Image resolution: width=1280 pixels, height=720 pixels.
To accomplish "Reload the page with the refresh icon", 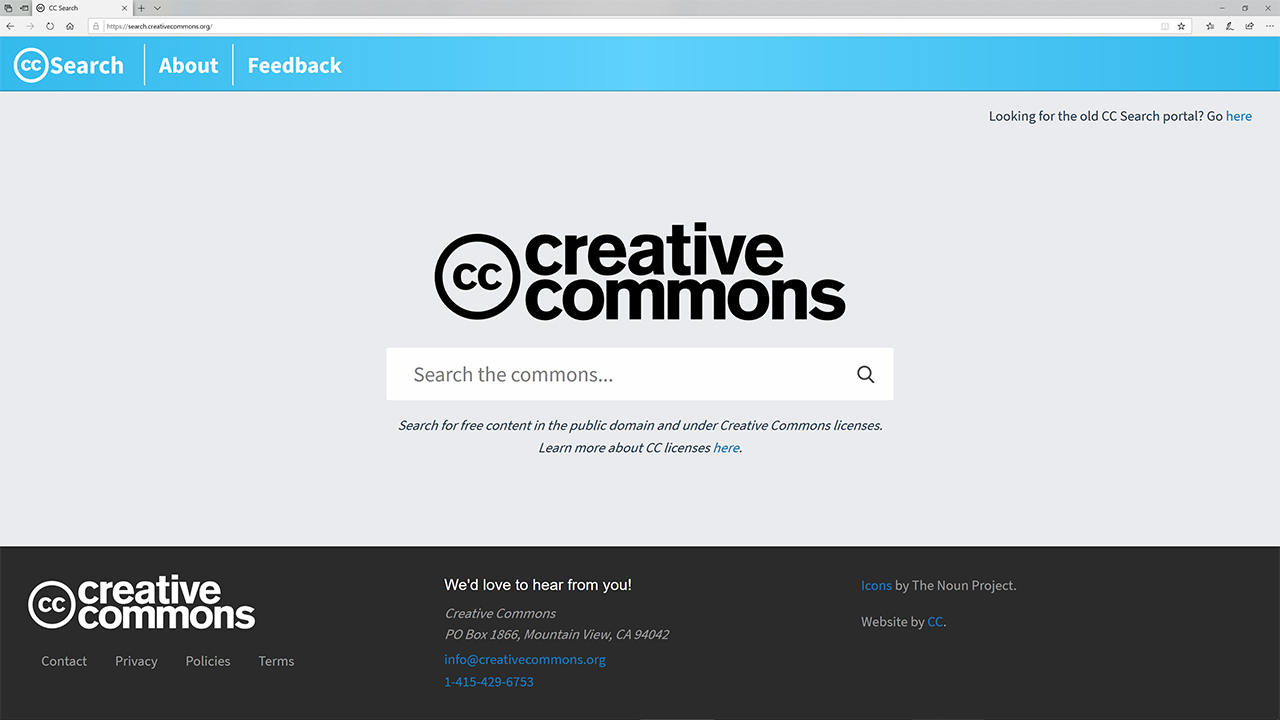I will click(50, 26).
